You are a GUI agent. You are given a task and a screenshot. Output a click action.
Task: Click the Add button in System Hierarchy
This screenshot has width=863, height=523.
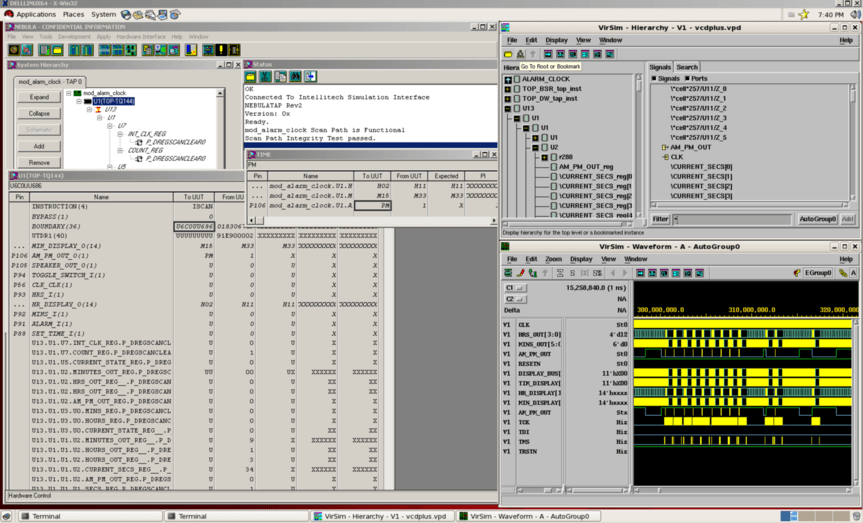coord(39,146)
